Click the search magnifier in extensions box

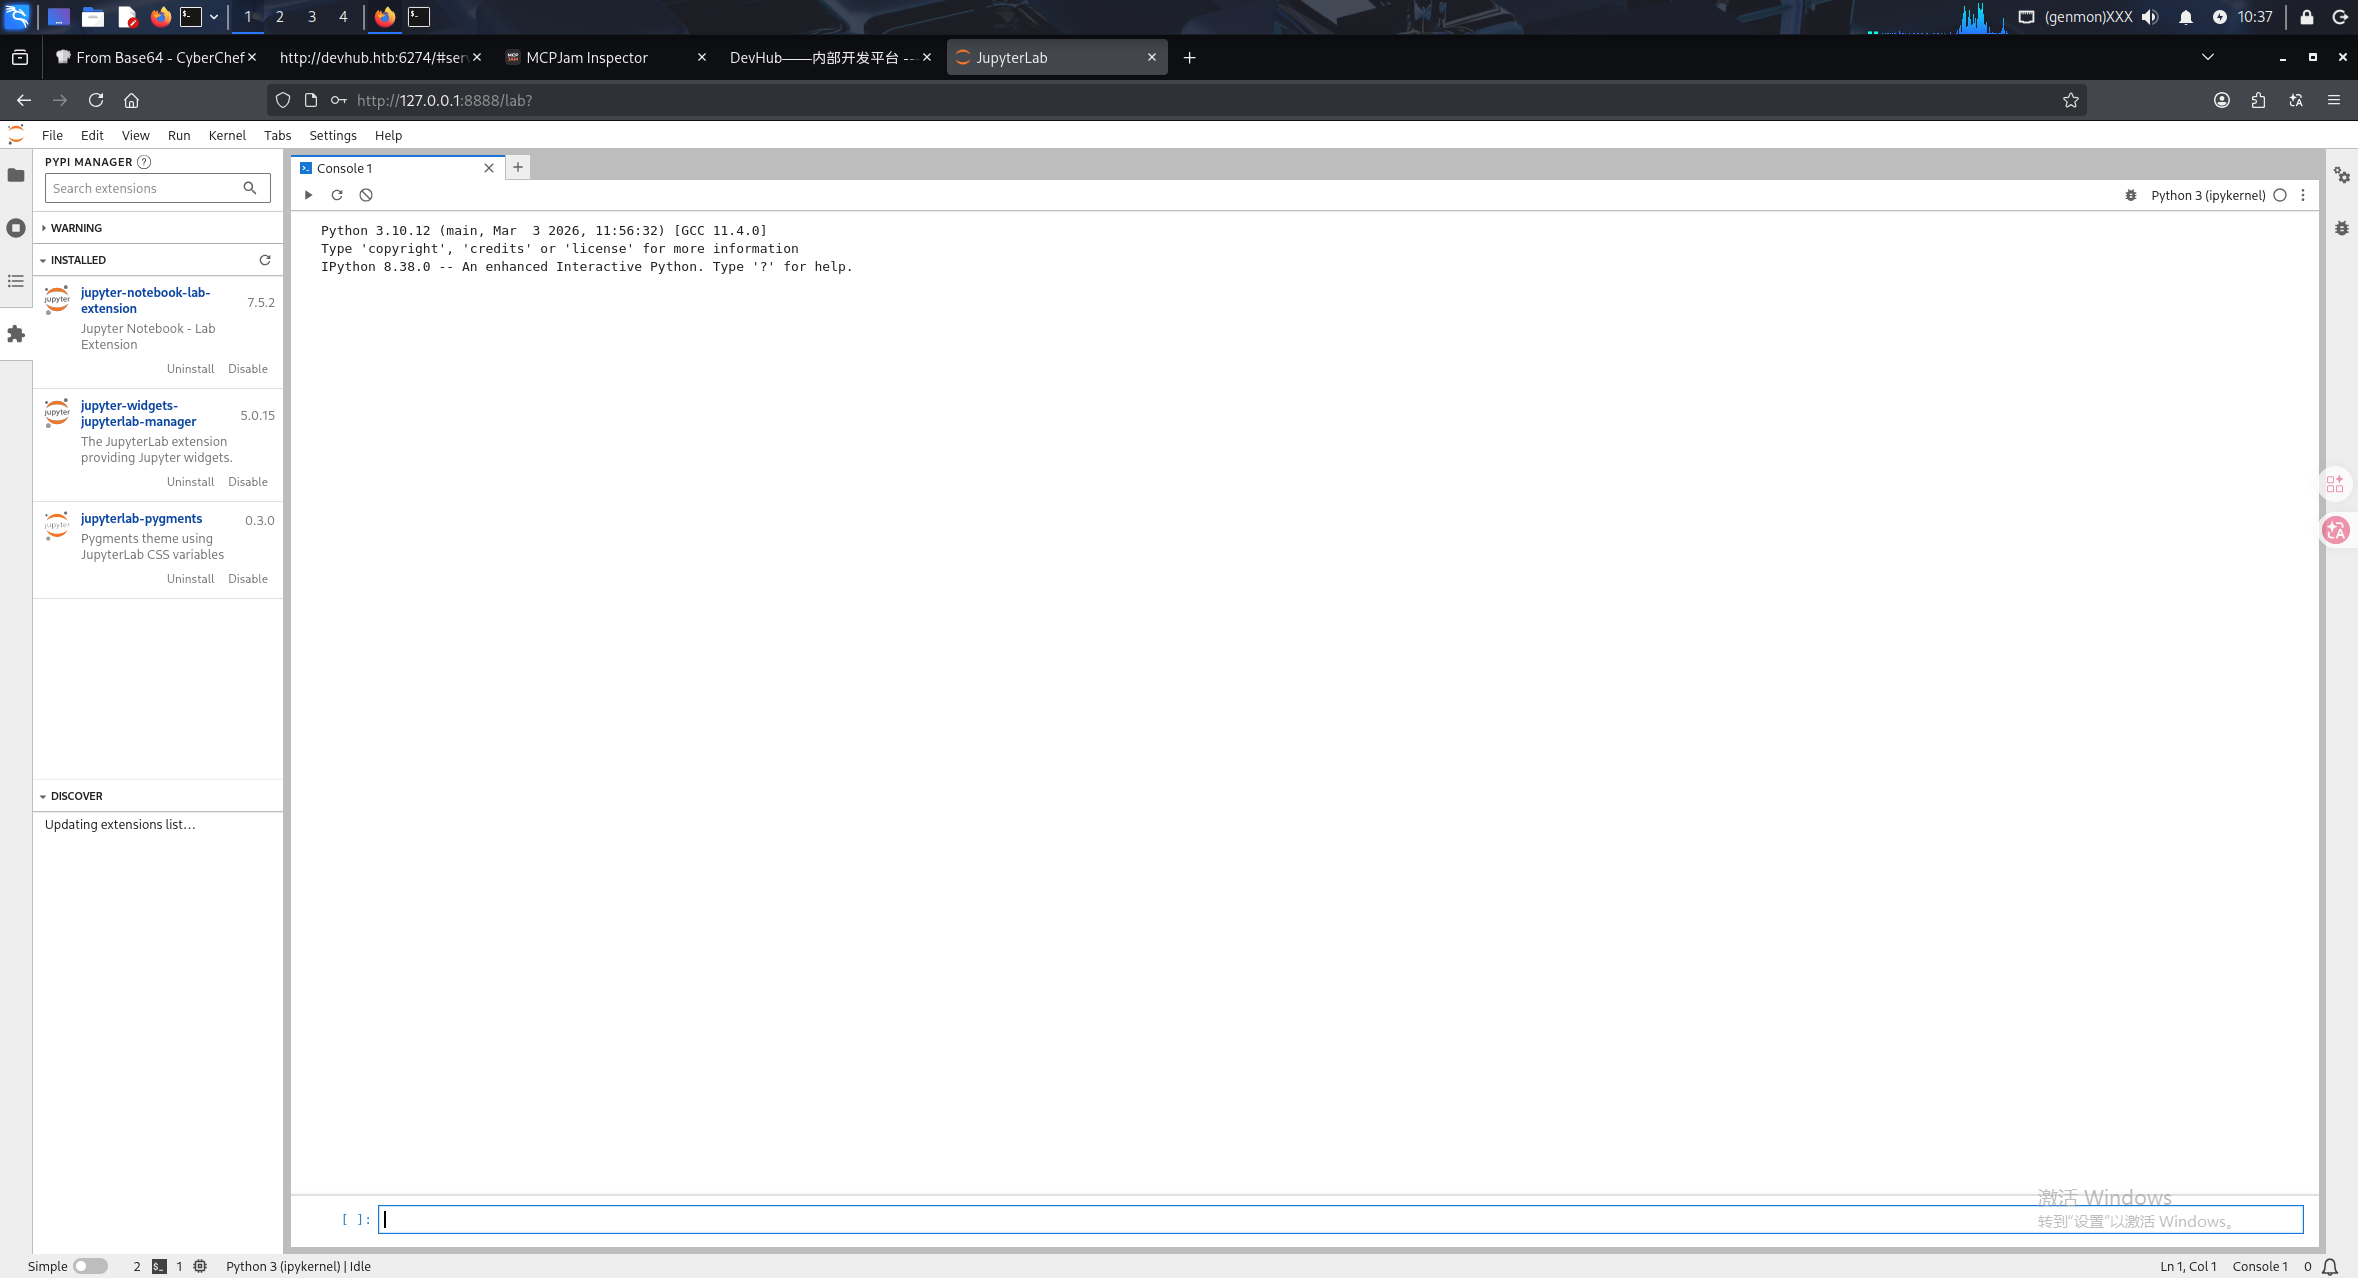coord(250,188)
